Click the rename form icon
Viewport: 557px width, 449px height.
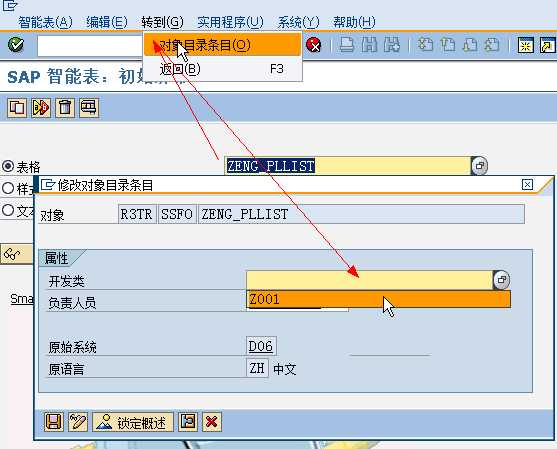click(41, 107)
